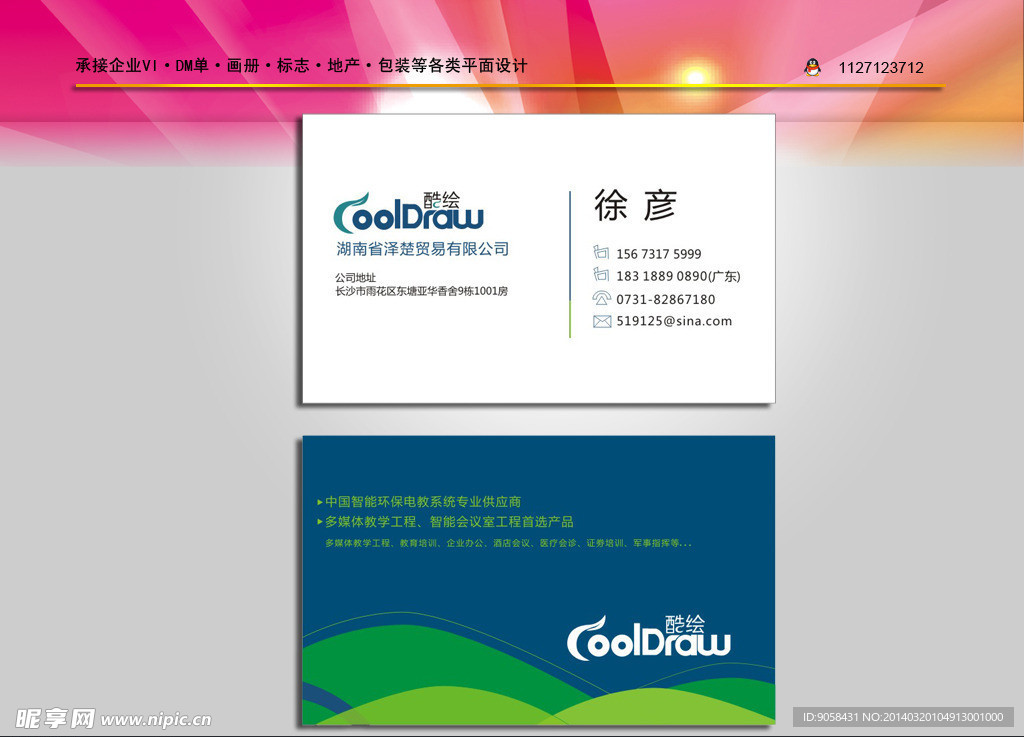Click the telephone icon beside 0731-82867180
The image size is (1024, 737).
click(x=601, y=298)
